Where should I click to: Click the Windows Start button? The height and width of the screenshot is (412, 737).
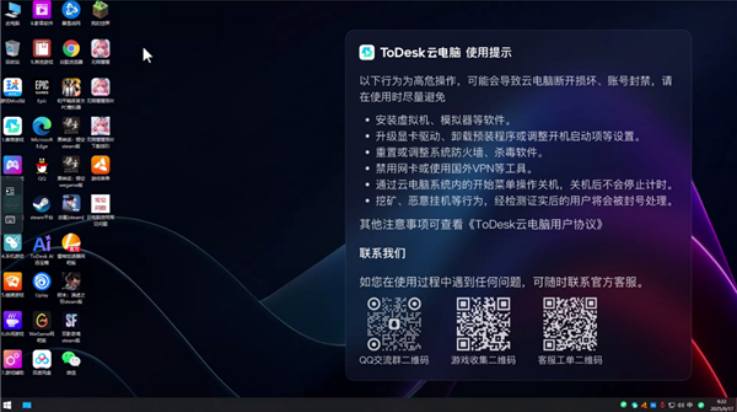(x=25, y=405)
